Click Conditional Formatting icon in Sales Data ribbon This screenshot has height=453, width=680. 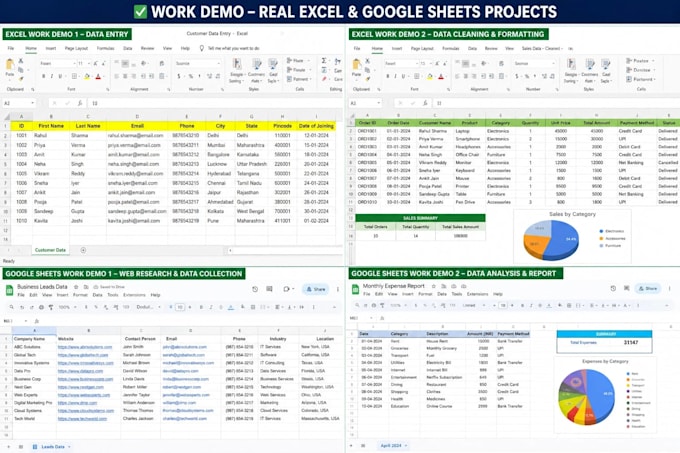tap(571, 66)
